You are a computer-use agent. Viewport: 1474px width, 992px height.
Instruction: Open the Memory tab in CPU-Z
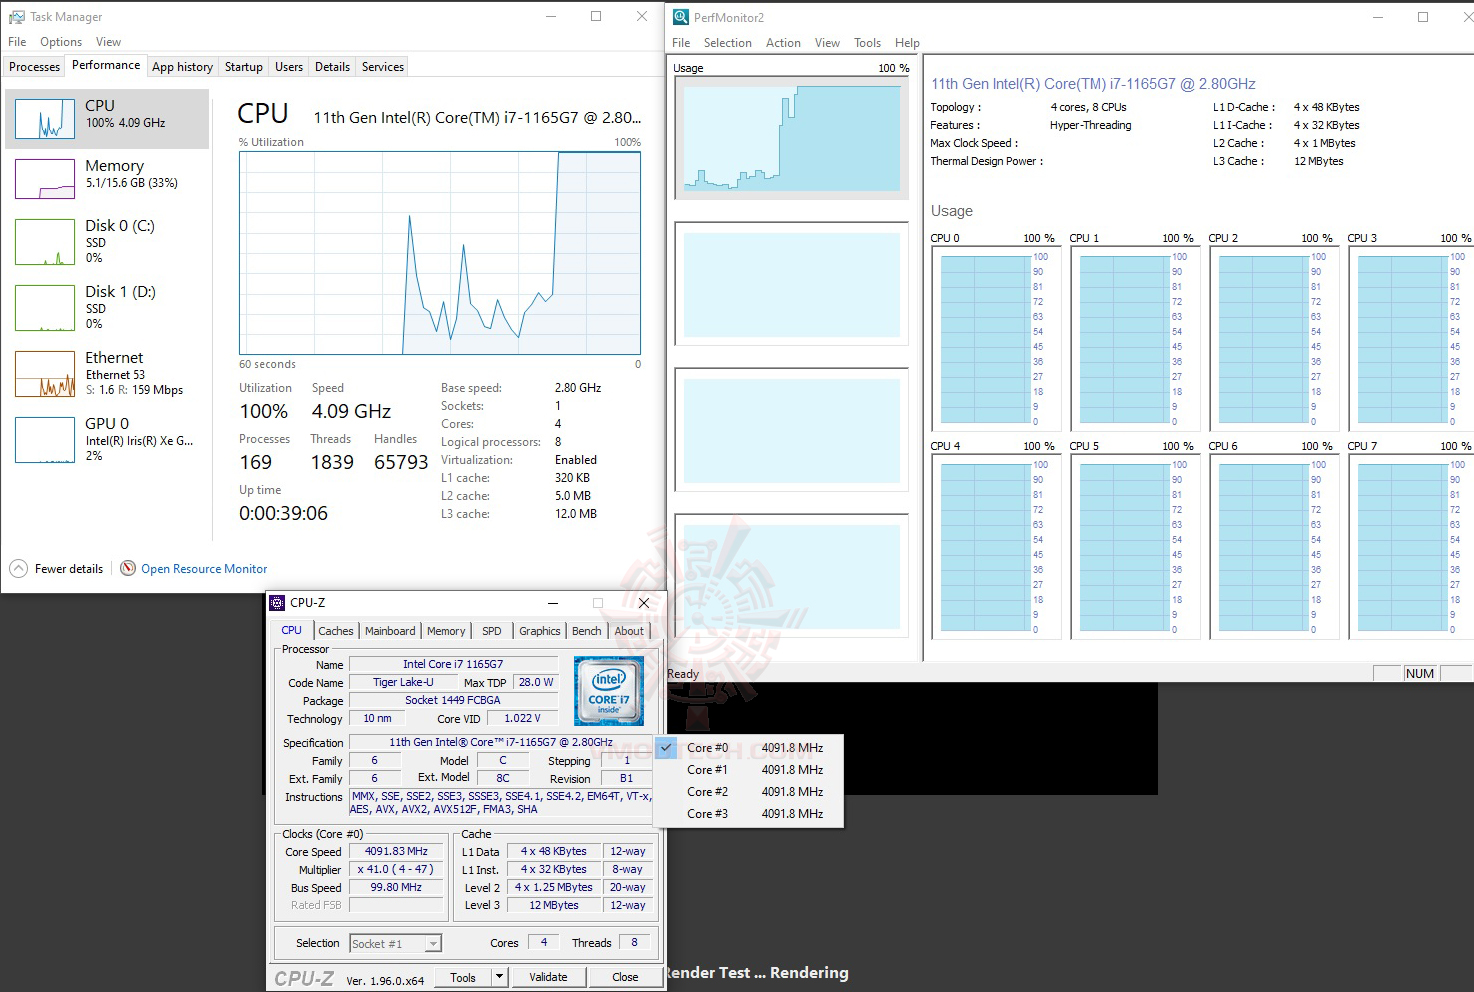[446, 631]
